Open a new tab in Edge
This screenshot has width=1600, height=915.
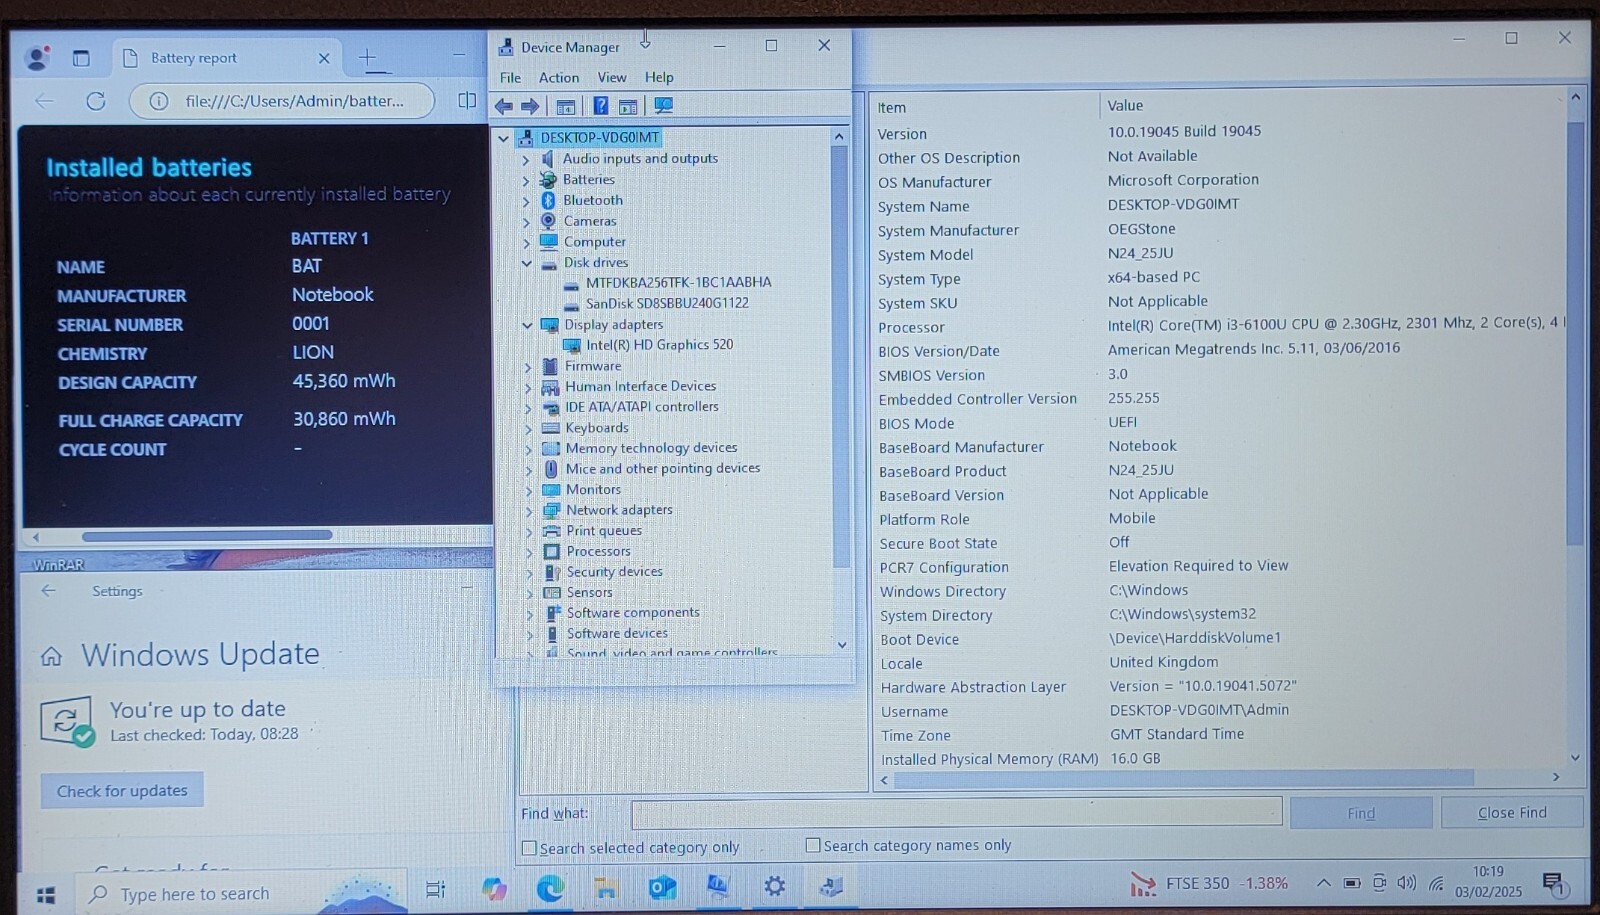tap(367, 58)
